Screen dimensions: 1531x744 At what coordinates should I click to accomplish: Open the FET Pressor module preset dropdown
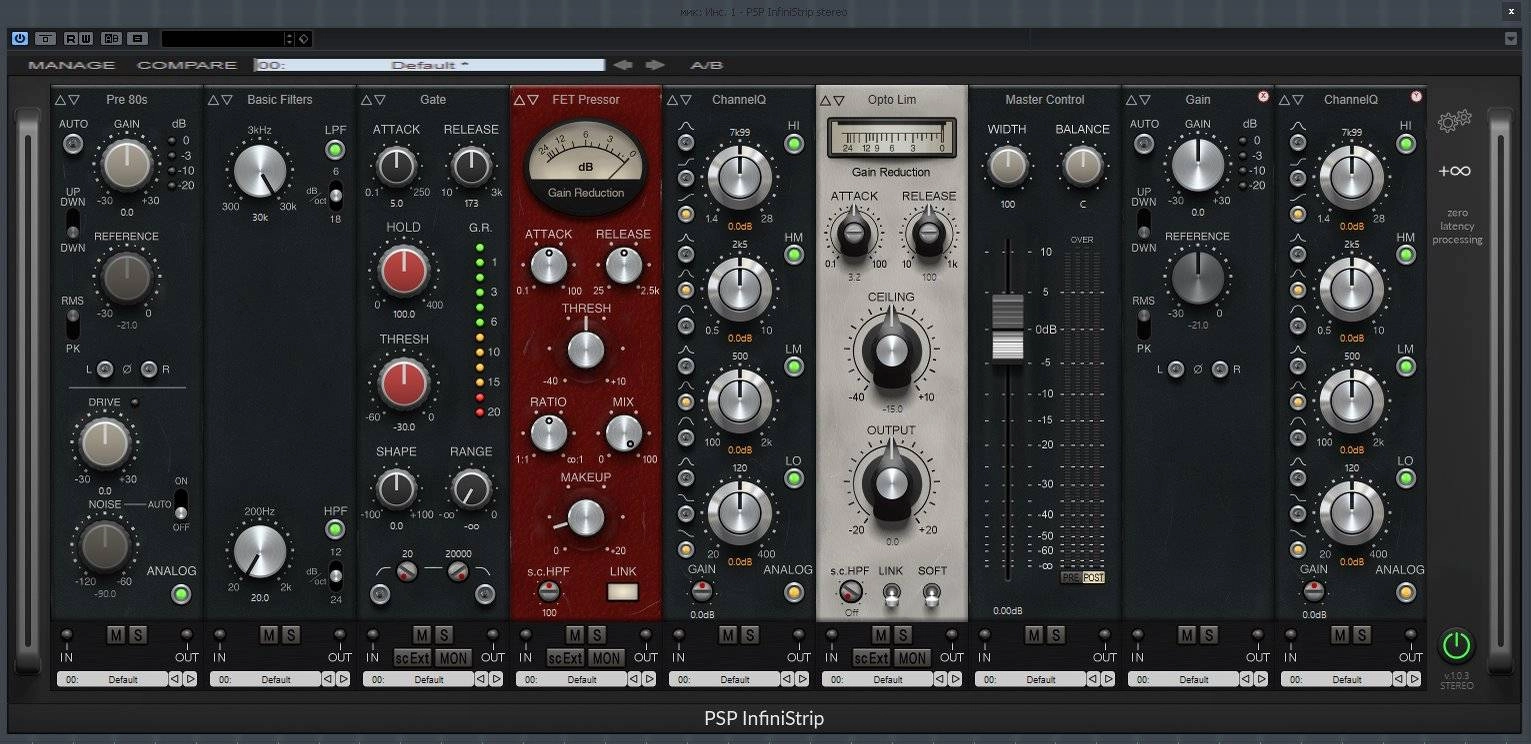click(x=571, y=679)
